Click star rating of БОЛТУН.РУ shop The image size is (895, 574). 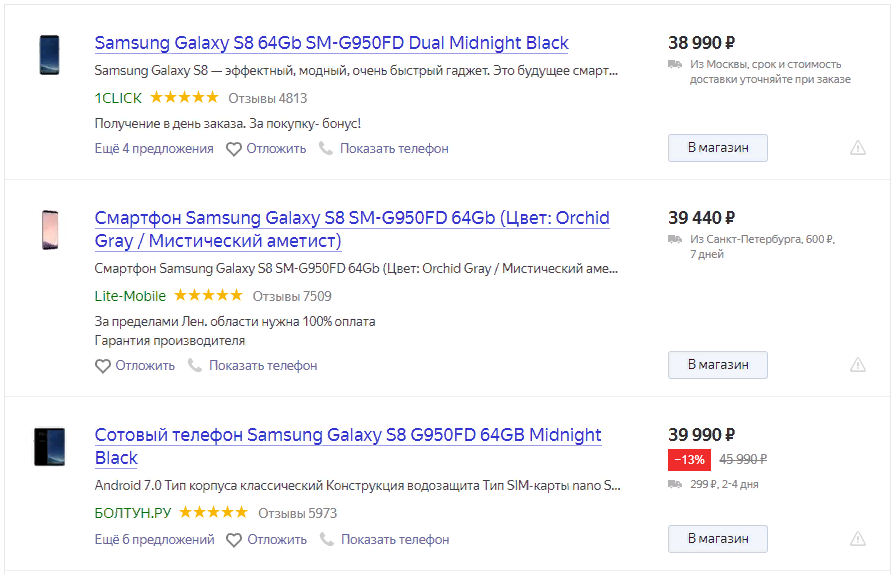point(213,513)
